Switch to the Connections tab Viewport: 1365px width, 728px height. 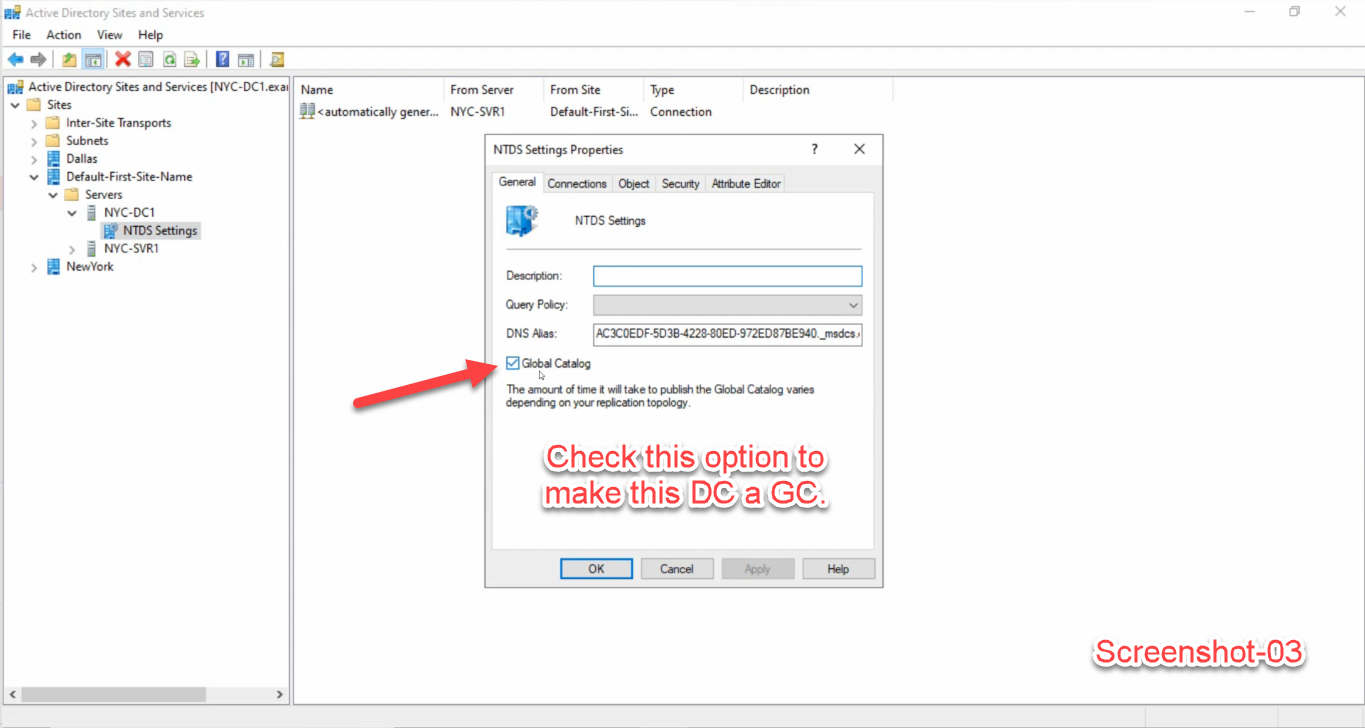[577, 184]
